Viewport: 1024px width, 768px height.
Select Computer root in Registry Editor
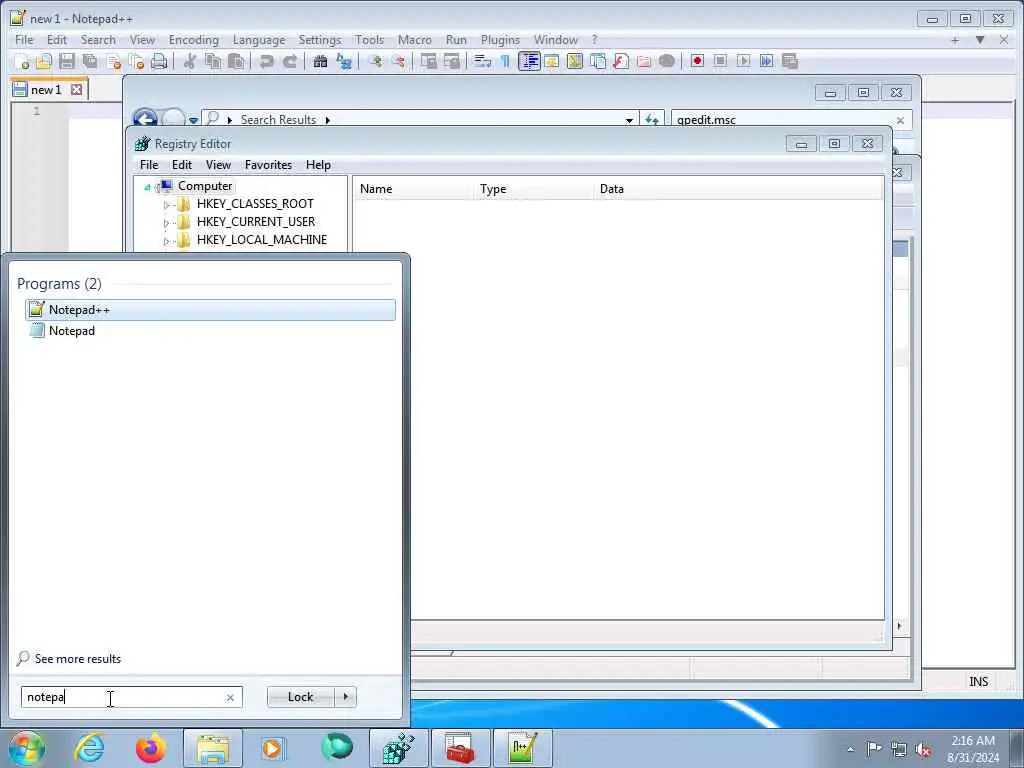point(205,186)
